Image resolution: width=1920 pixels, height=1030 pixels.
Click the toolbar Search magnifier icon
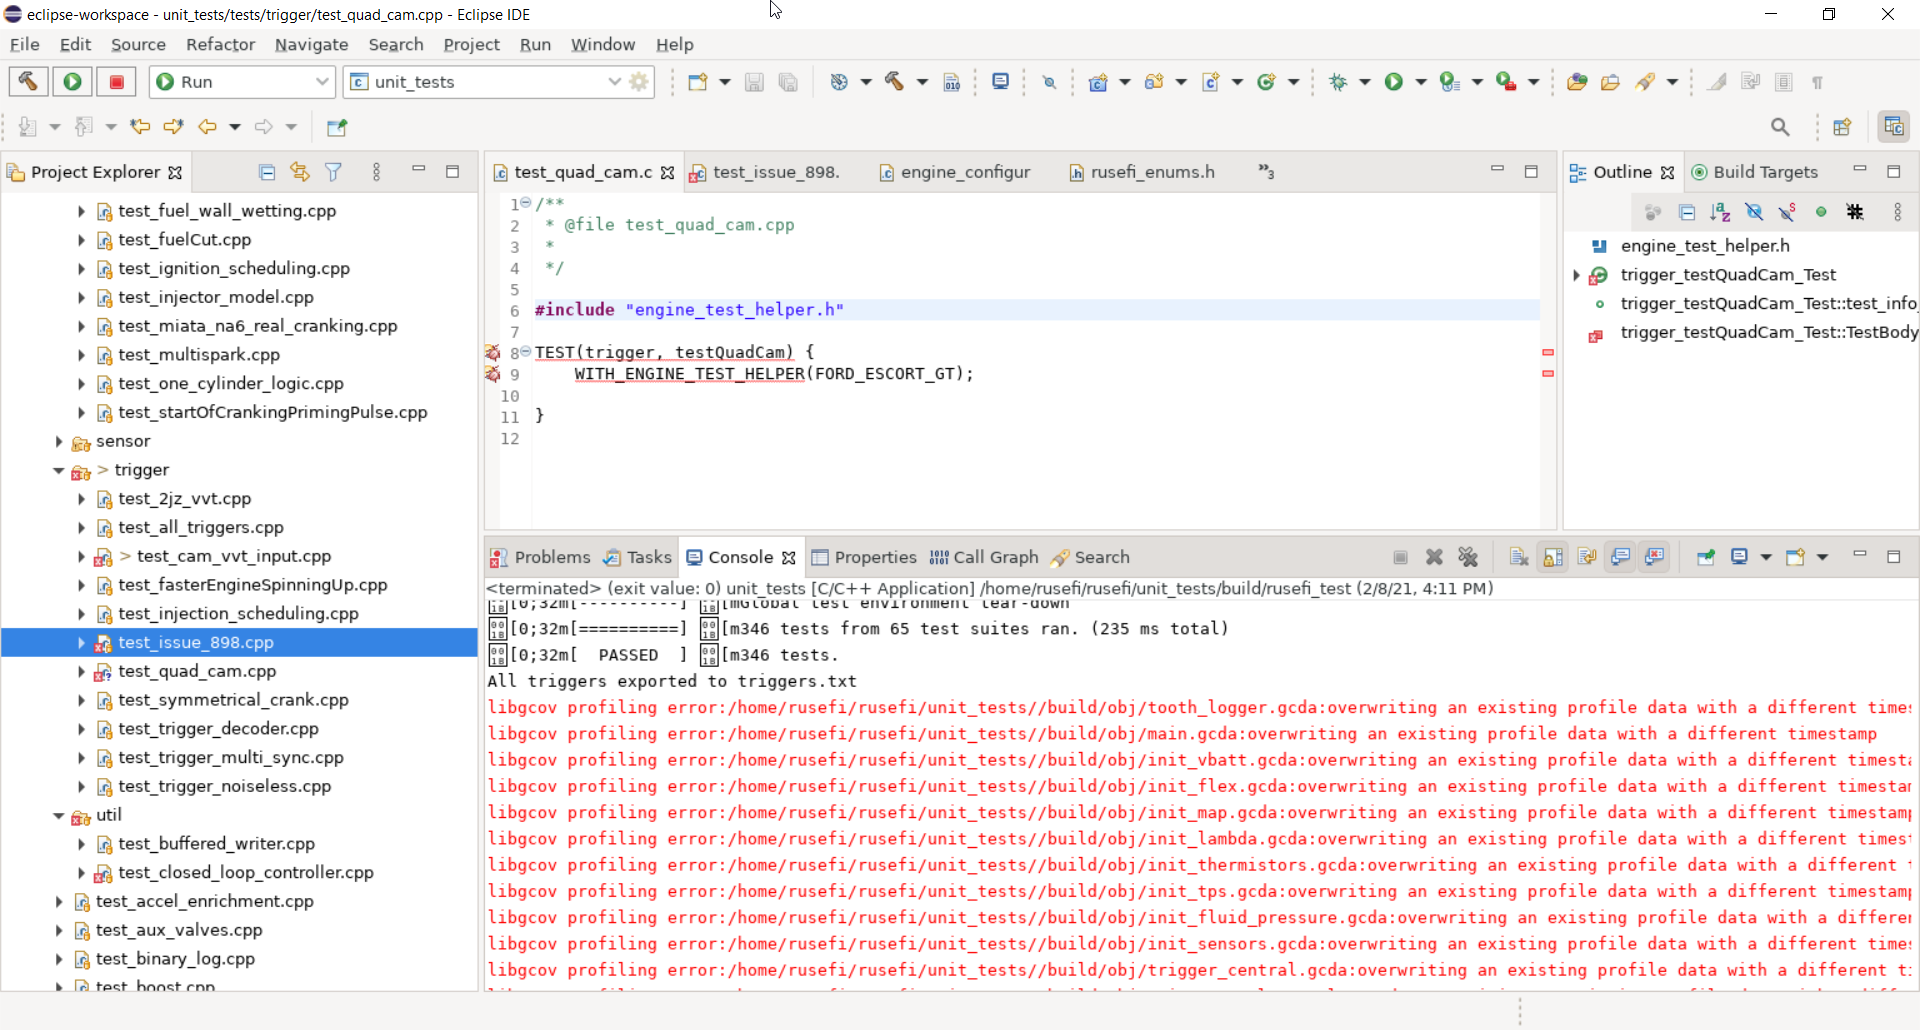point(1780,127)
